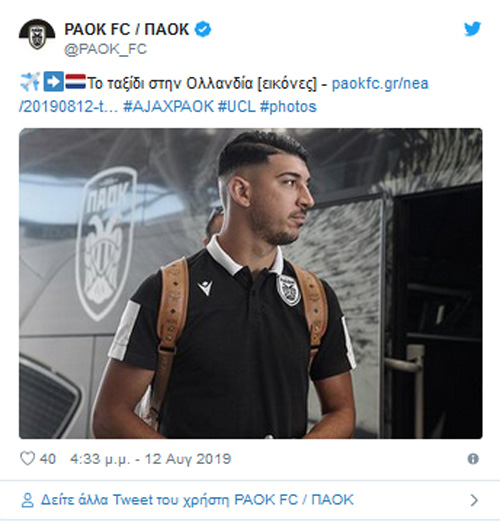Click the like count 40
Image resolution: width=500 pixels, height=522 pixels.
click(x=48, y=459)
